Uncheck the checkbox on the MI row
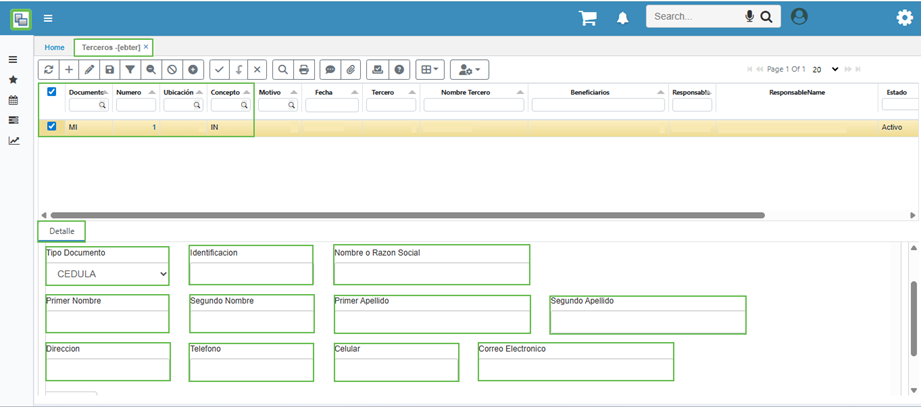 [x=52, y=127]
